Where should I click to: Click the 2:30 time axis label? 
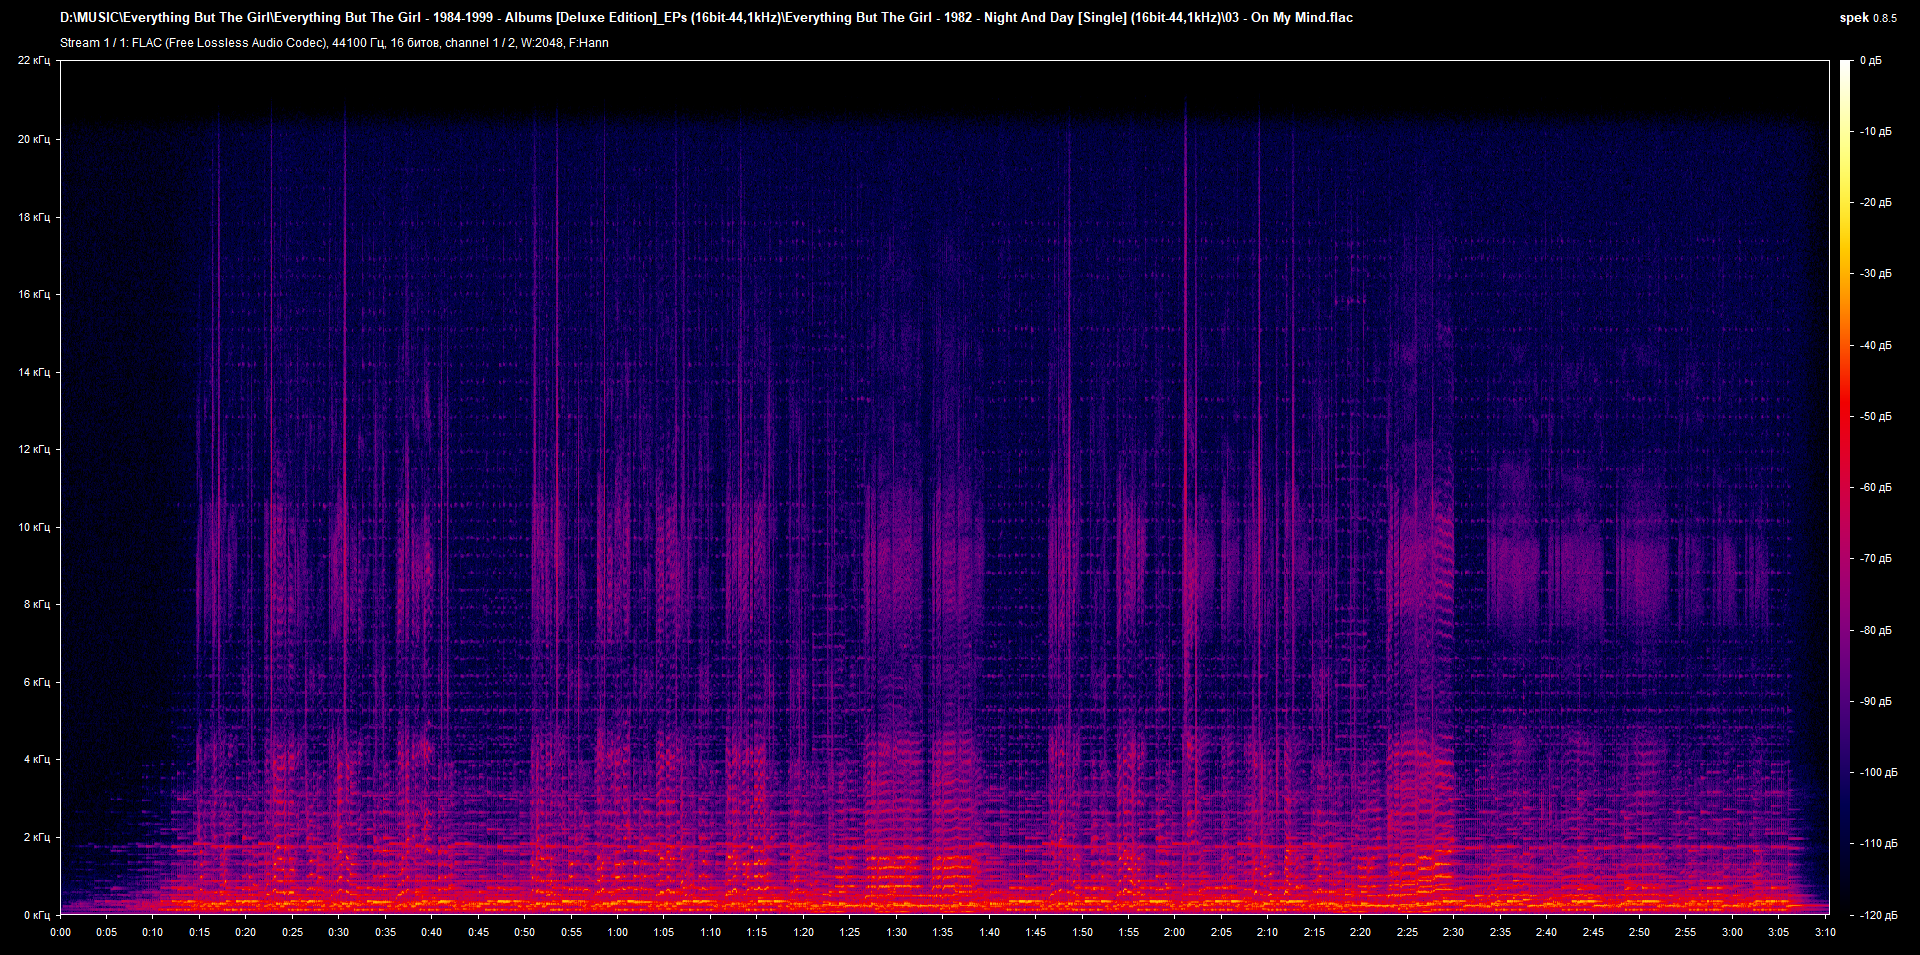point(1453,932)
